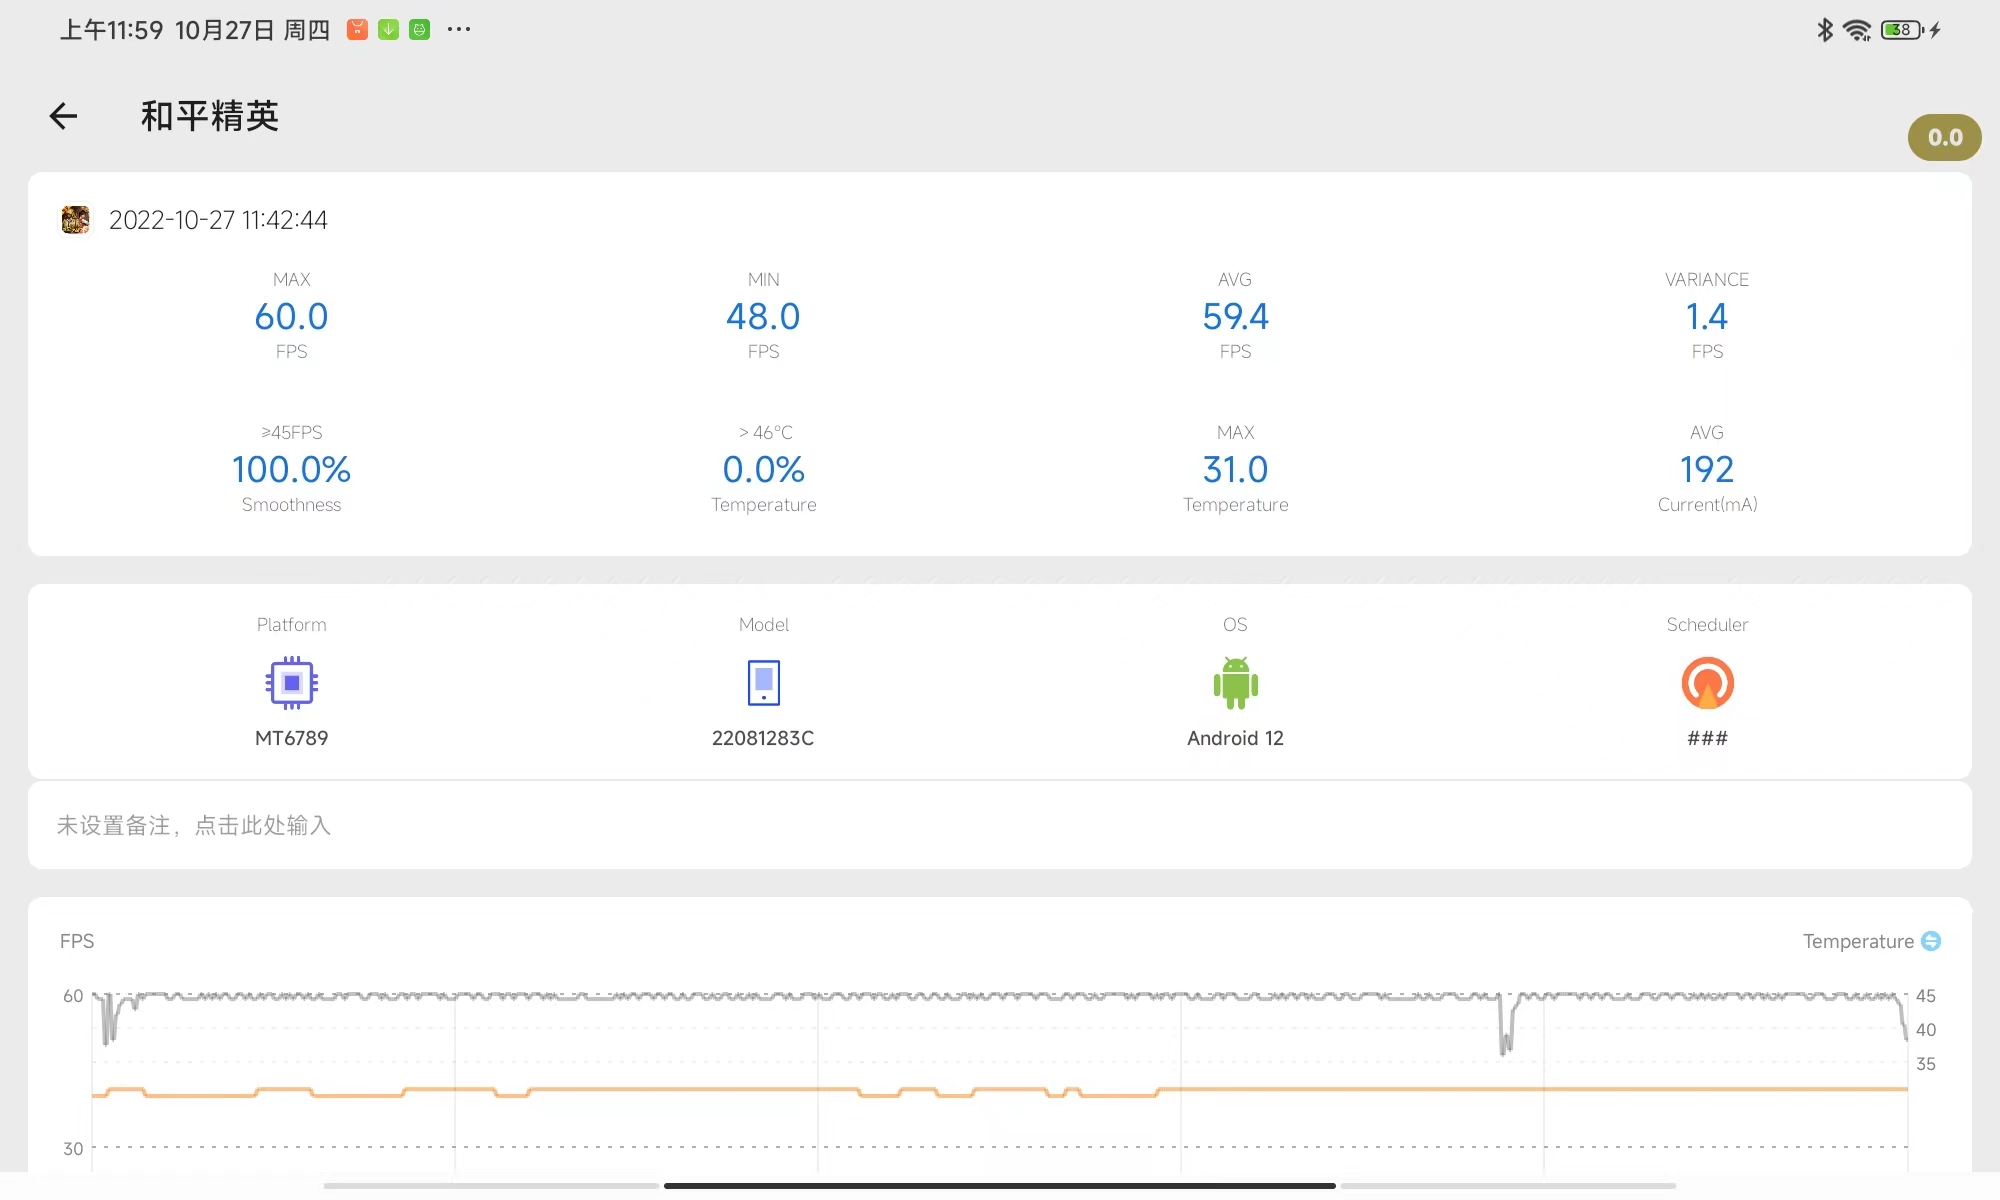
Task: Click the AVG 59.4 FPS value
Action: click(x=1235, y=317)
